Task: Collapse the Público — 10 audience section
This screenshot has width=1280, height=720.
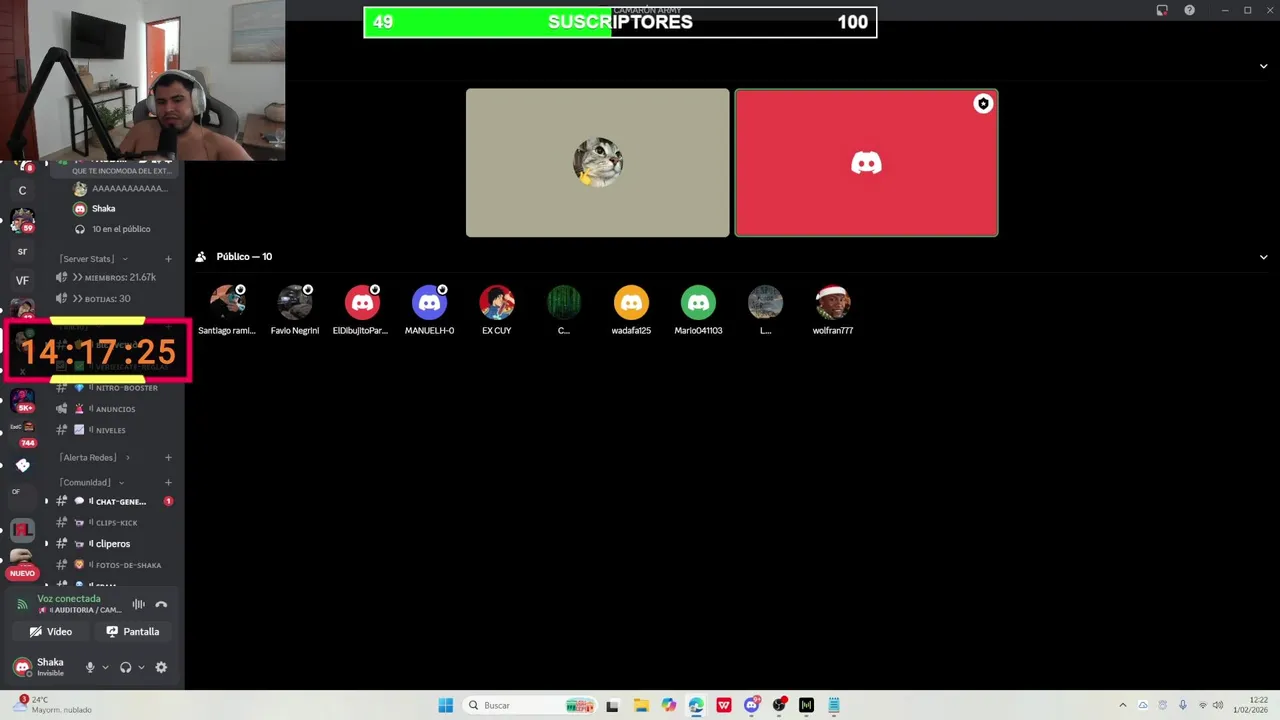Action: [x=1263, y=257]
